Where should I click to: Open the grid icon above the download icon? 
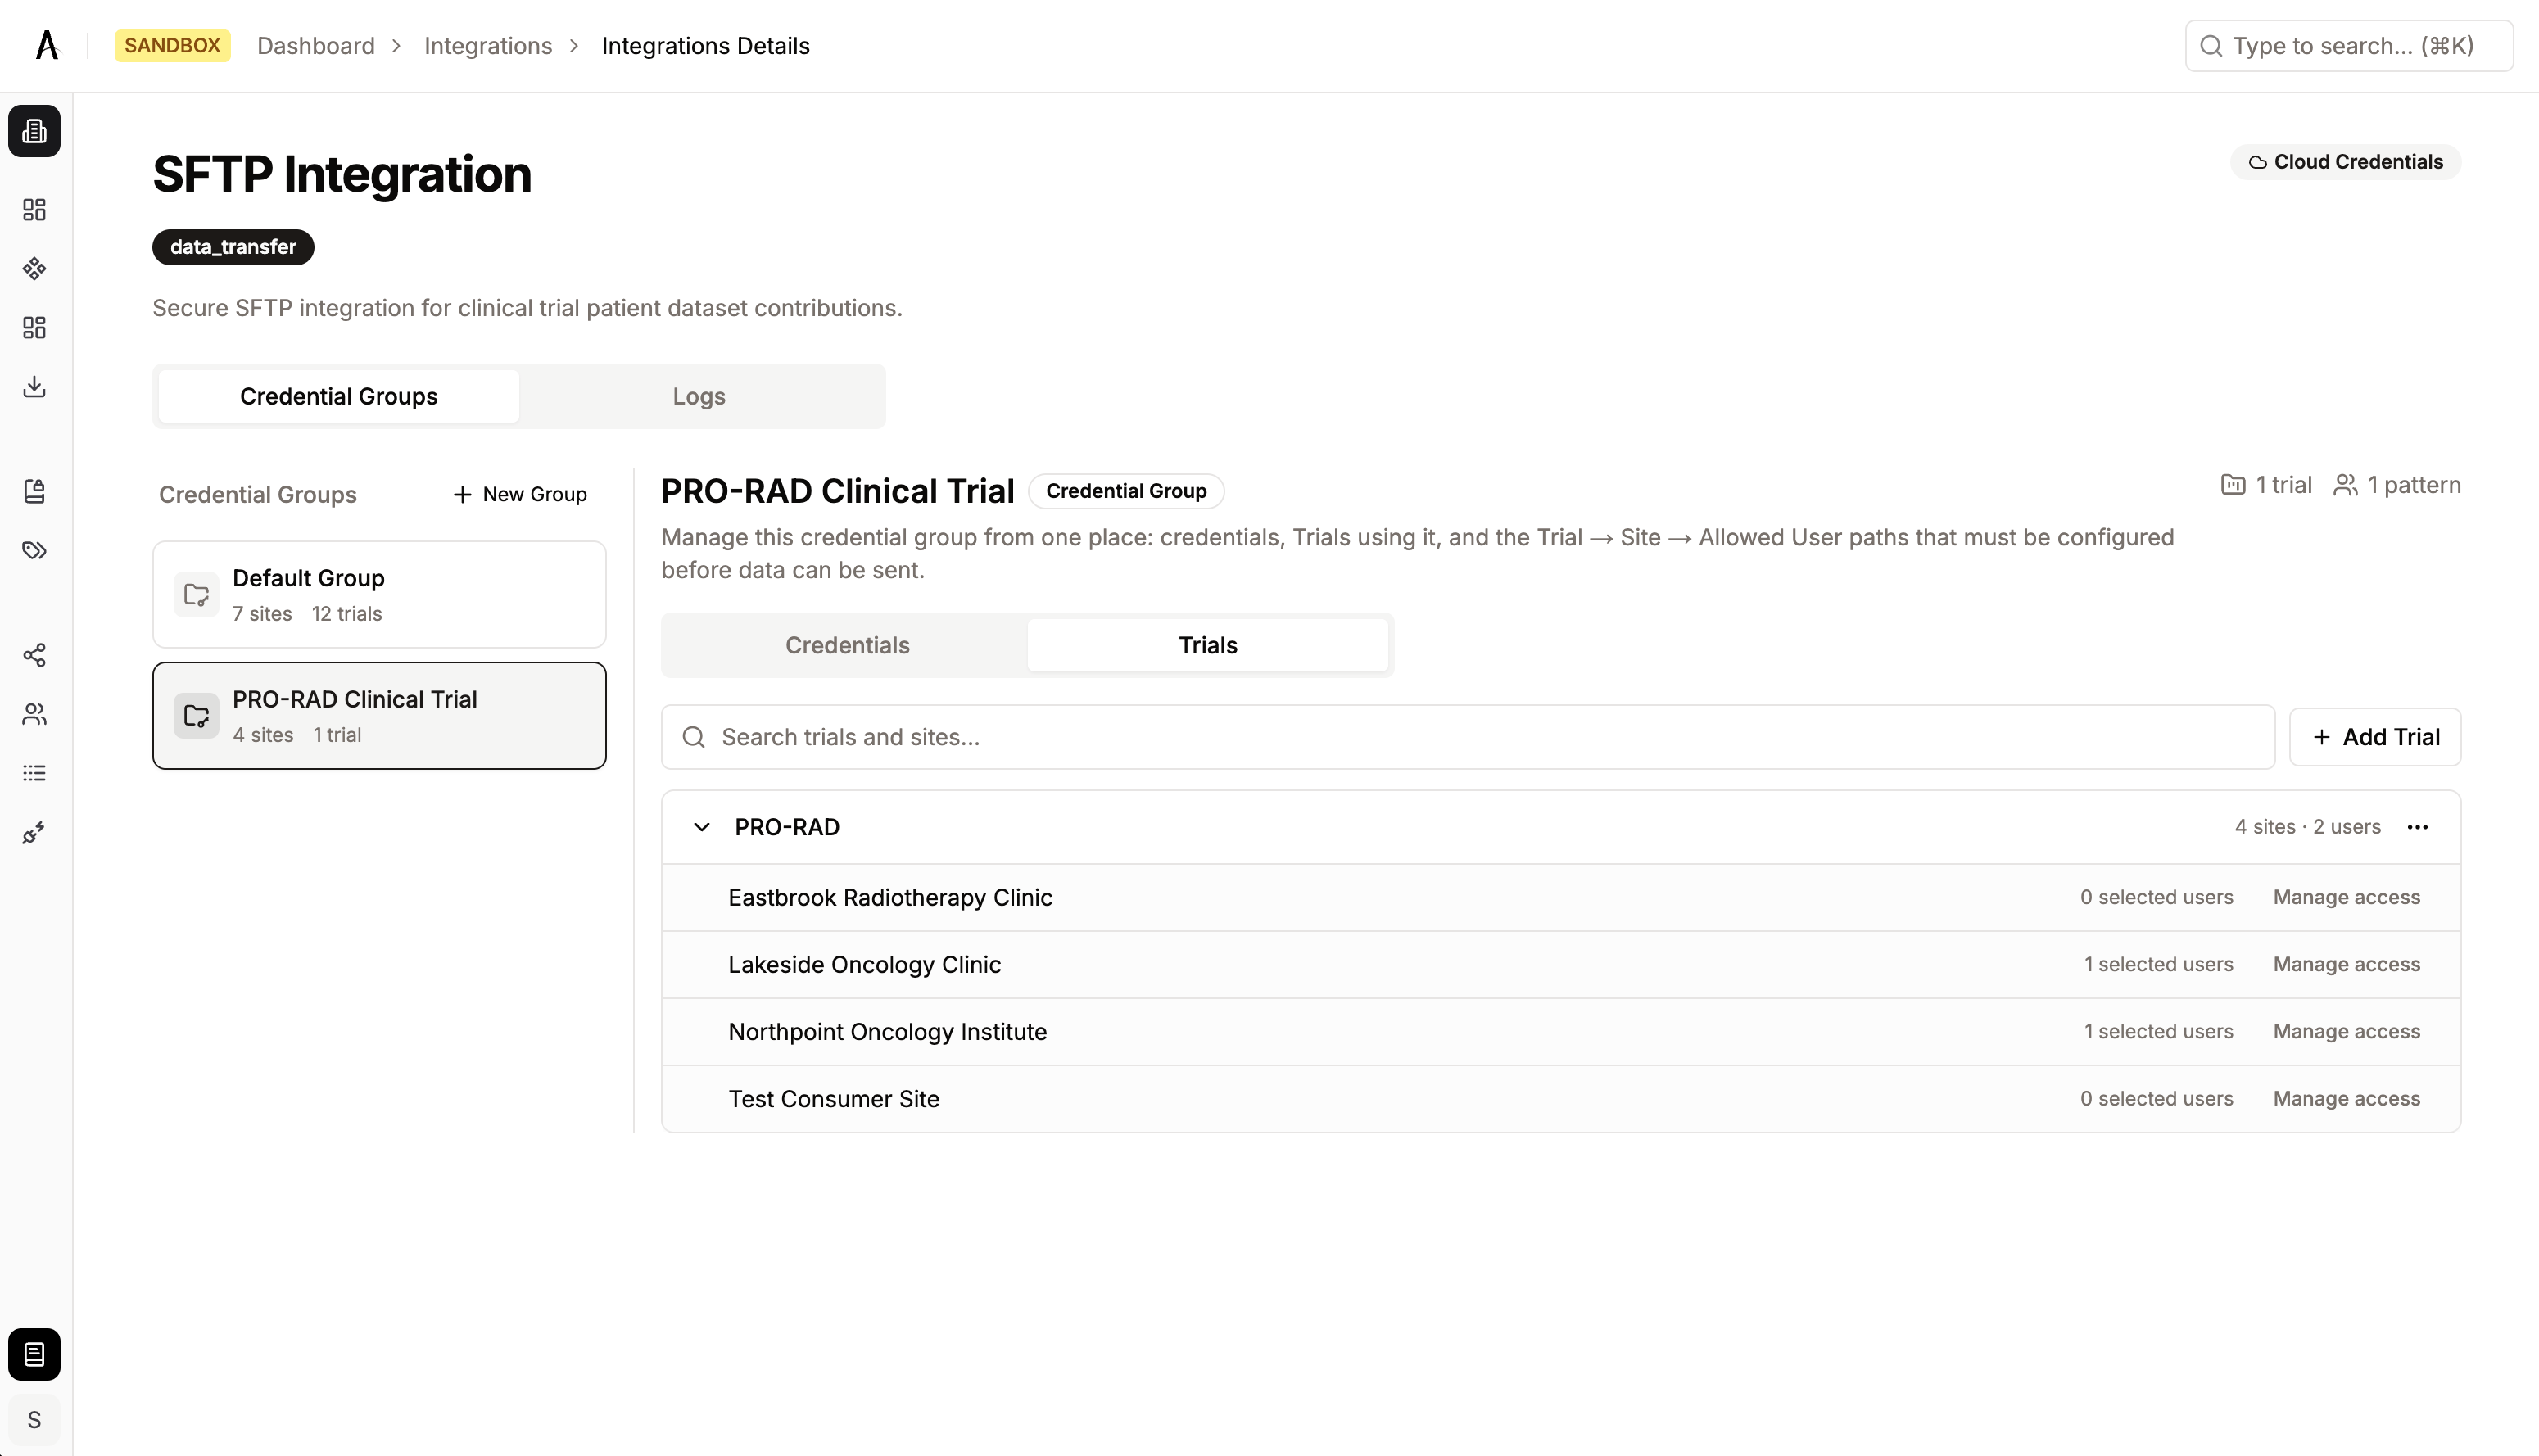click(x=34, y=327)
